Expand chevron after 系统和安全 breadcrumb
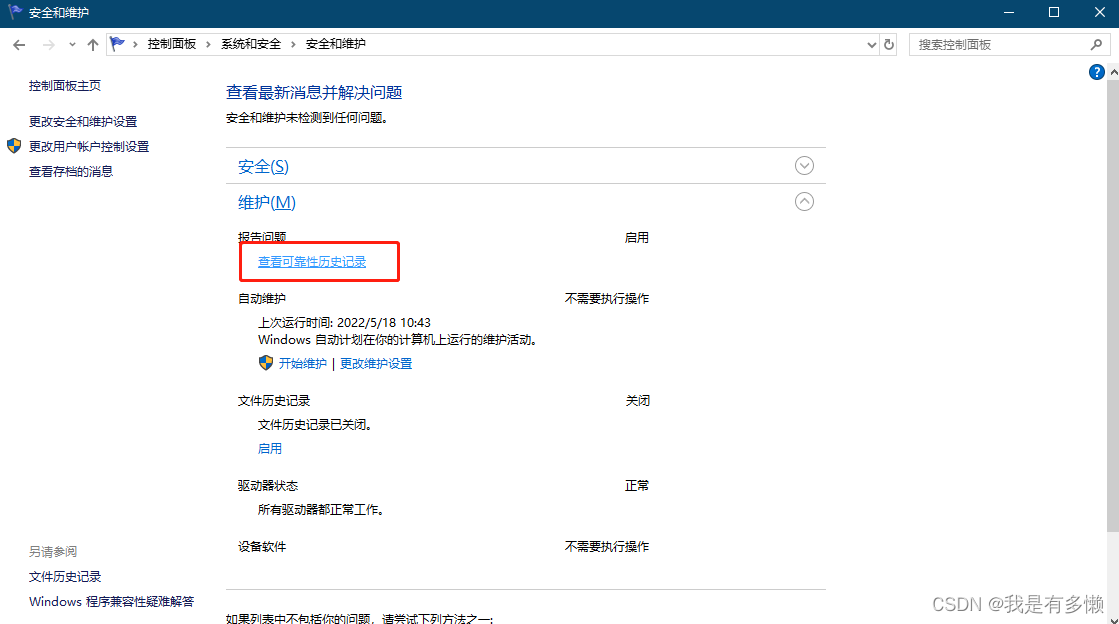 click(293, 44)
